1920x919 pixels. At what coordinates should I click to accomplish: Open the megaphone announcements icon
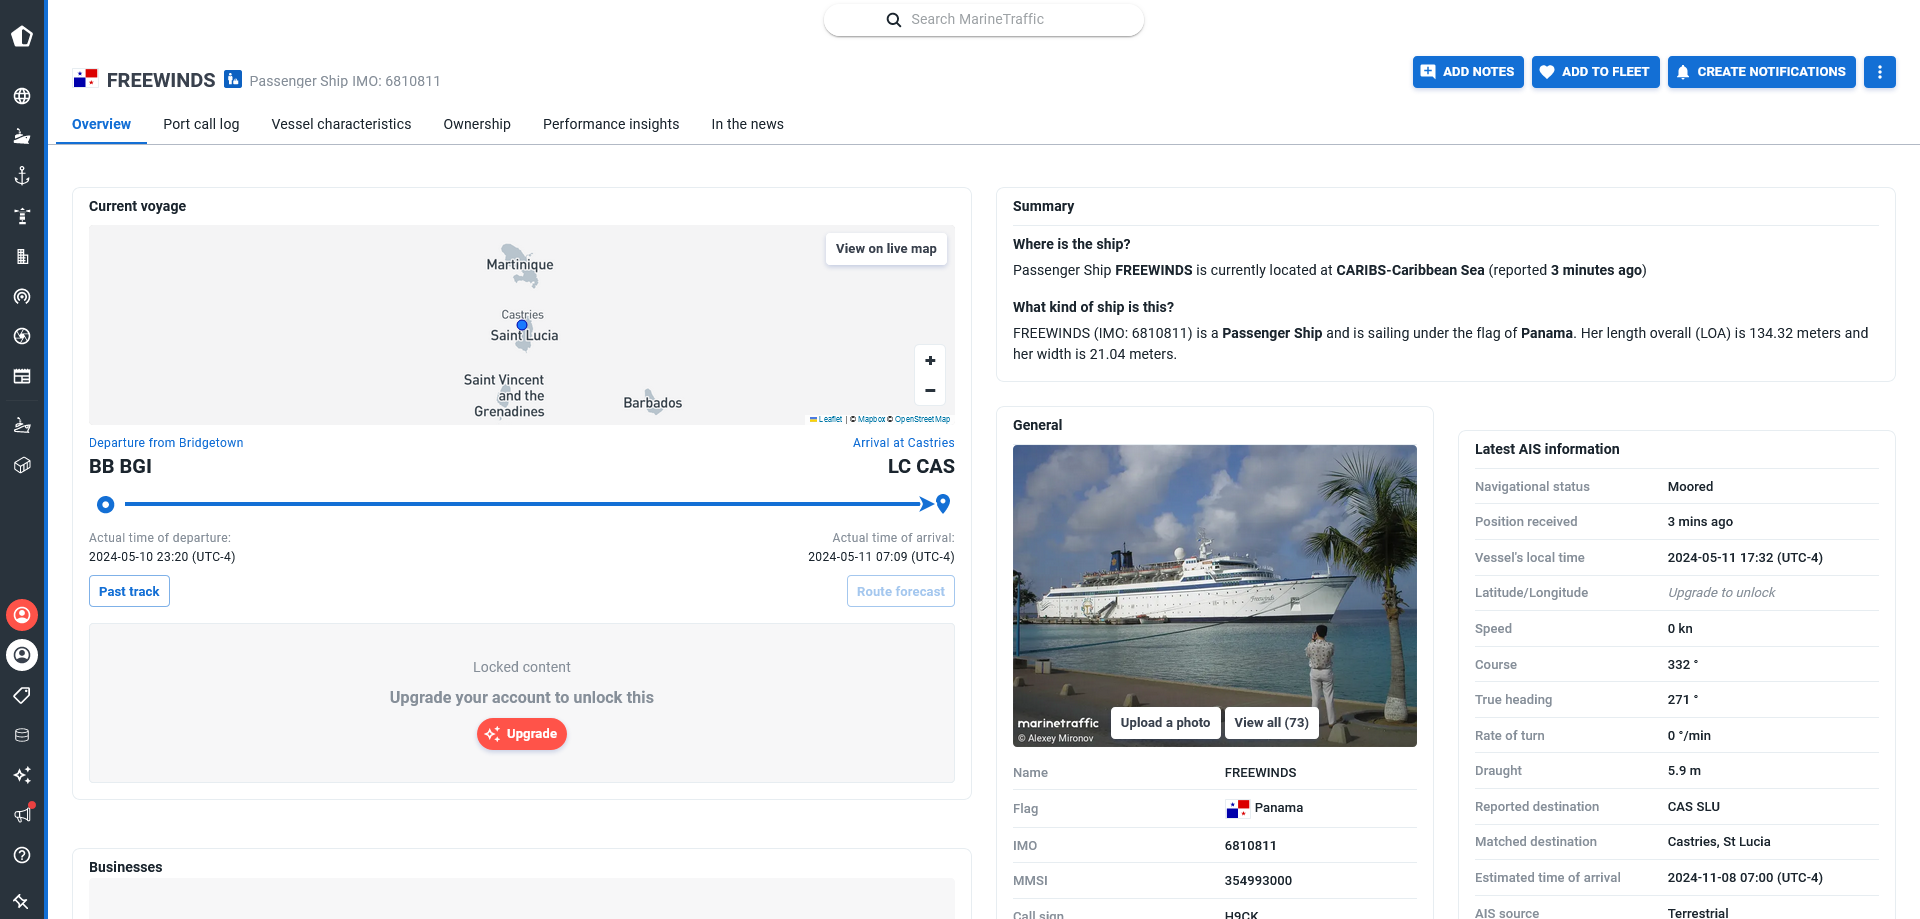(x=22, y=814)
